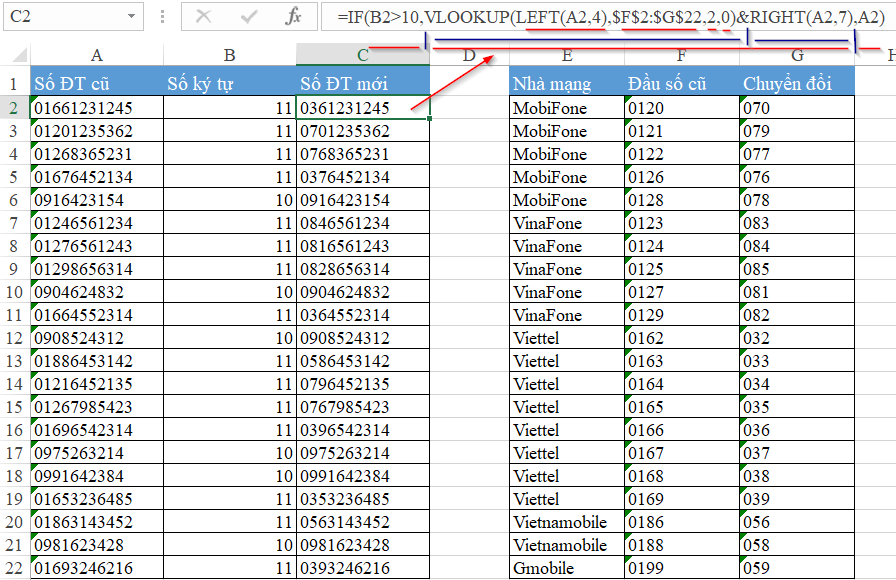
Task: Click the 'Chuyển đổi' header cell
Action: (797, 84)
